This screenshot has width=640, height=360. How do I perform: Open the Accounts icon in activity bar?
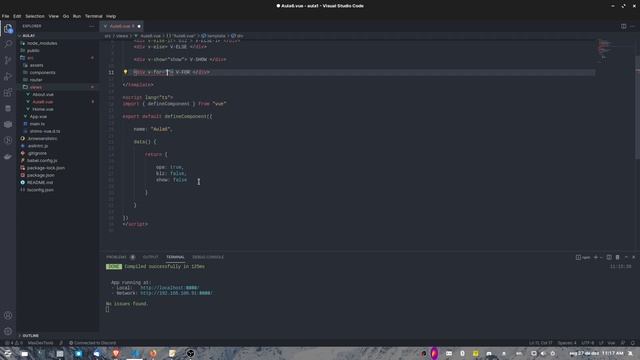8,315
